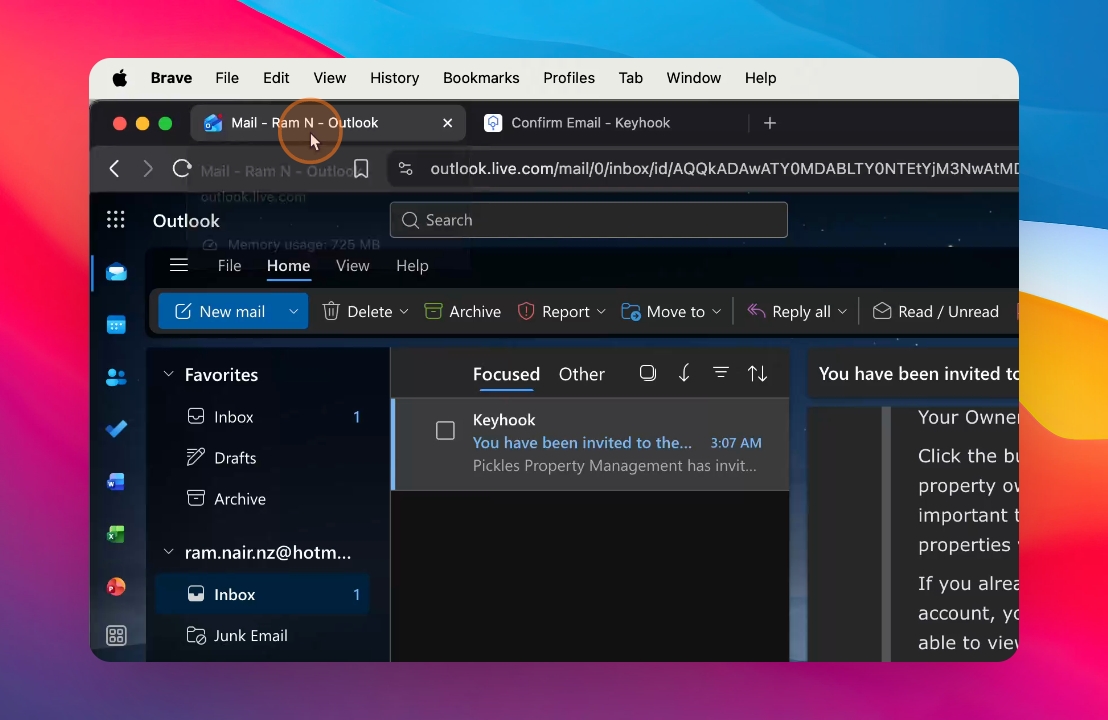Compose a New mail
Viewport: 1108px width, 720px height.
tap(220, 312)
